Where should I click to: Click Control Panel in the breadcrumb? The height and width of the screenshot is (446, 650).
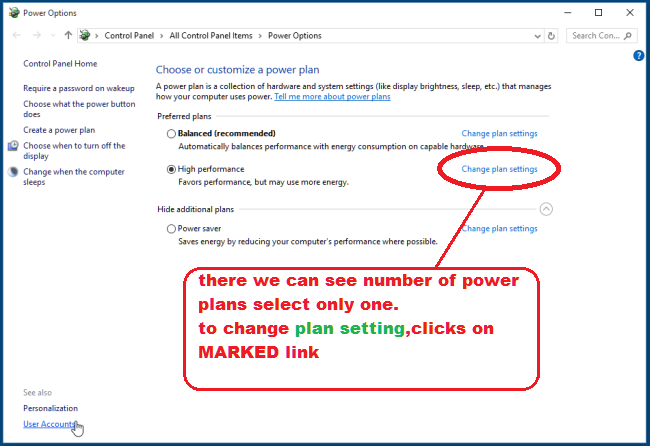[129, 36]
